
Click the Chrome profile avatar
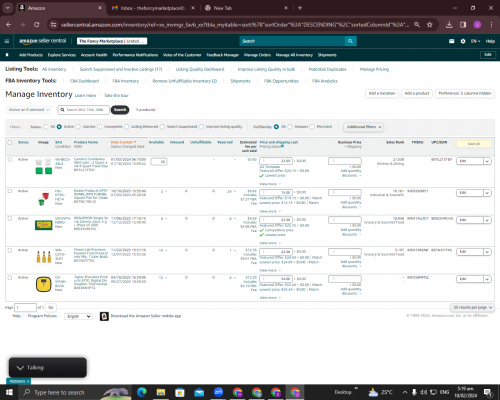tap(477, 24)
